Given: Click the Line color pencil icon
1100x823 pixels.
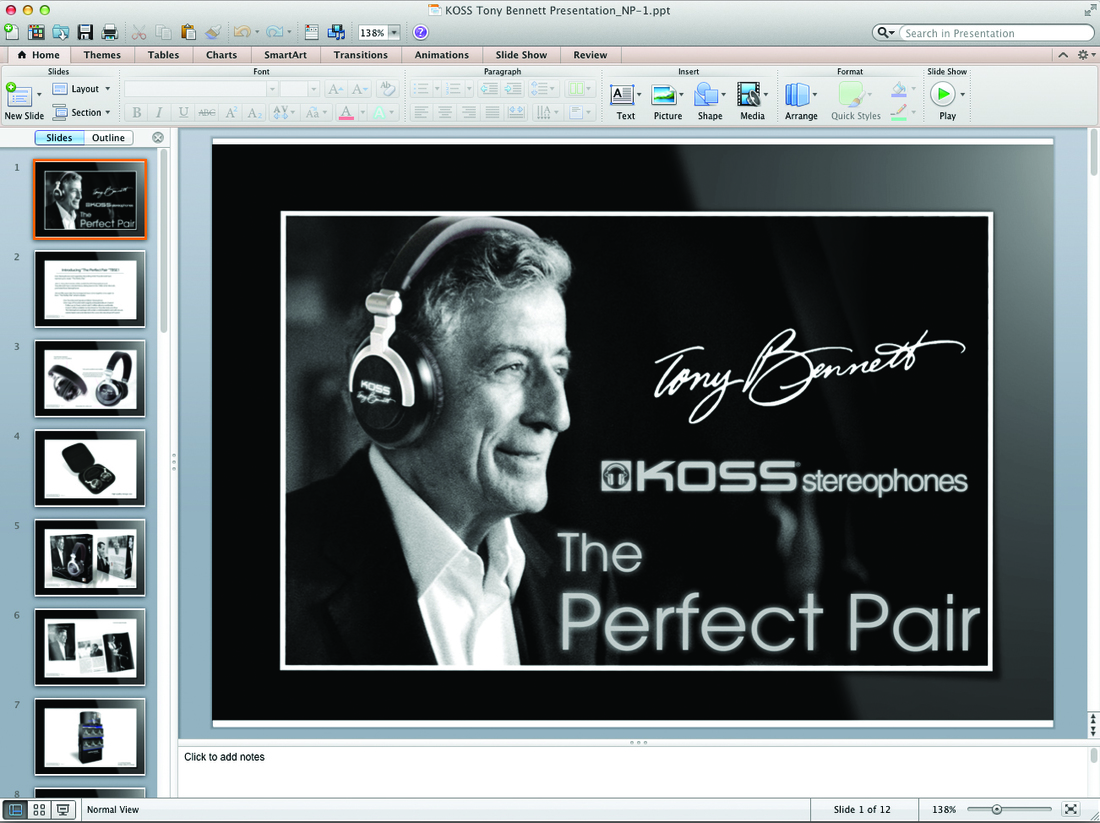Looking at the screenshot, I should click(899, 112).
